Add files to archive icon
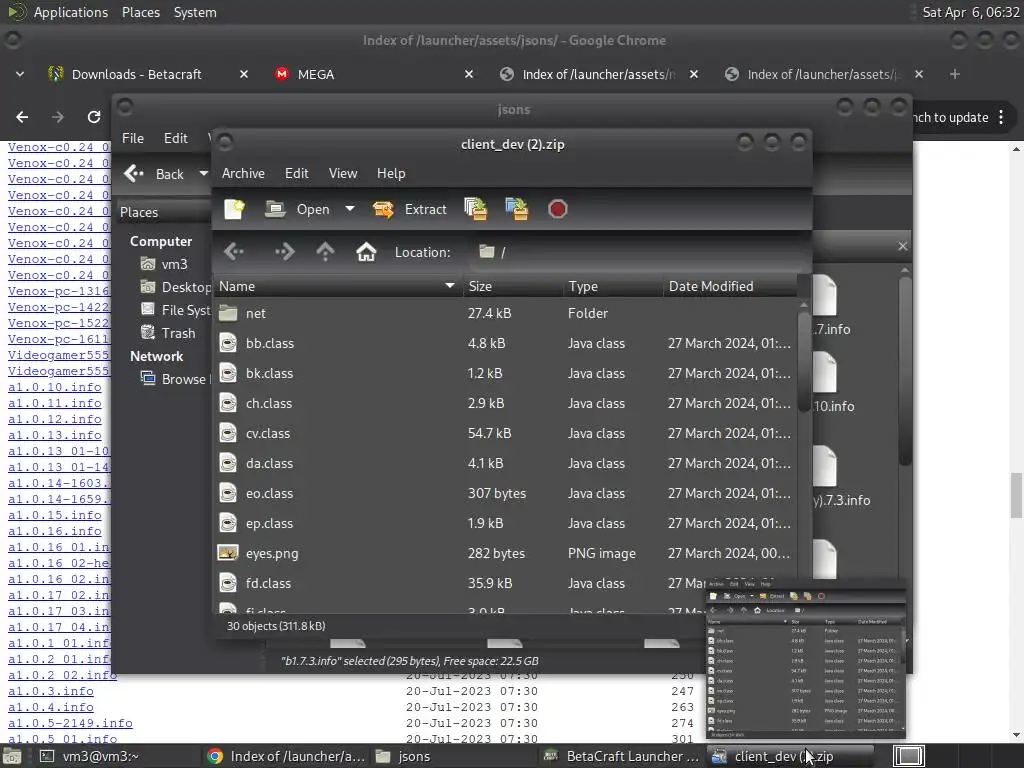Screen dimensions: 1024x768 coord(475,209)
